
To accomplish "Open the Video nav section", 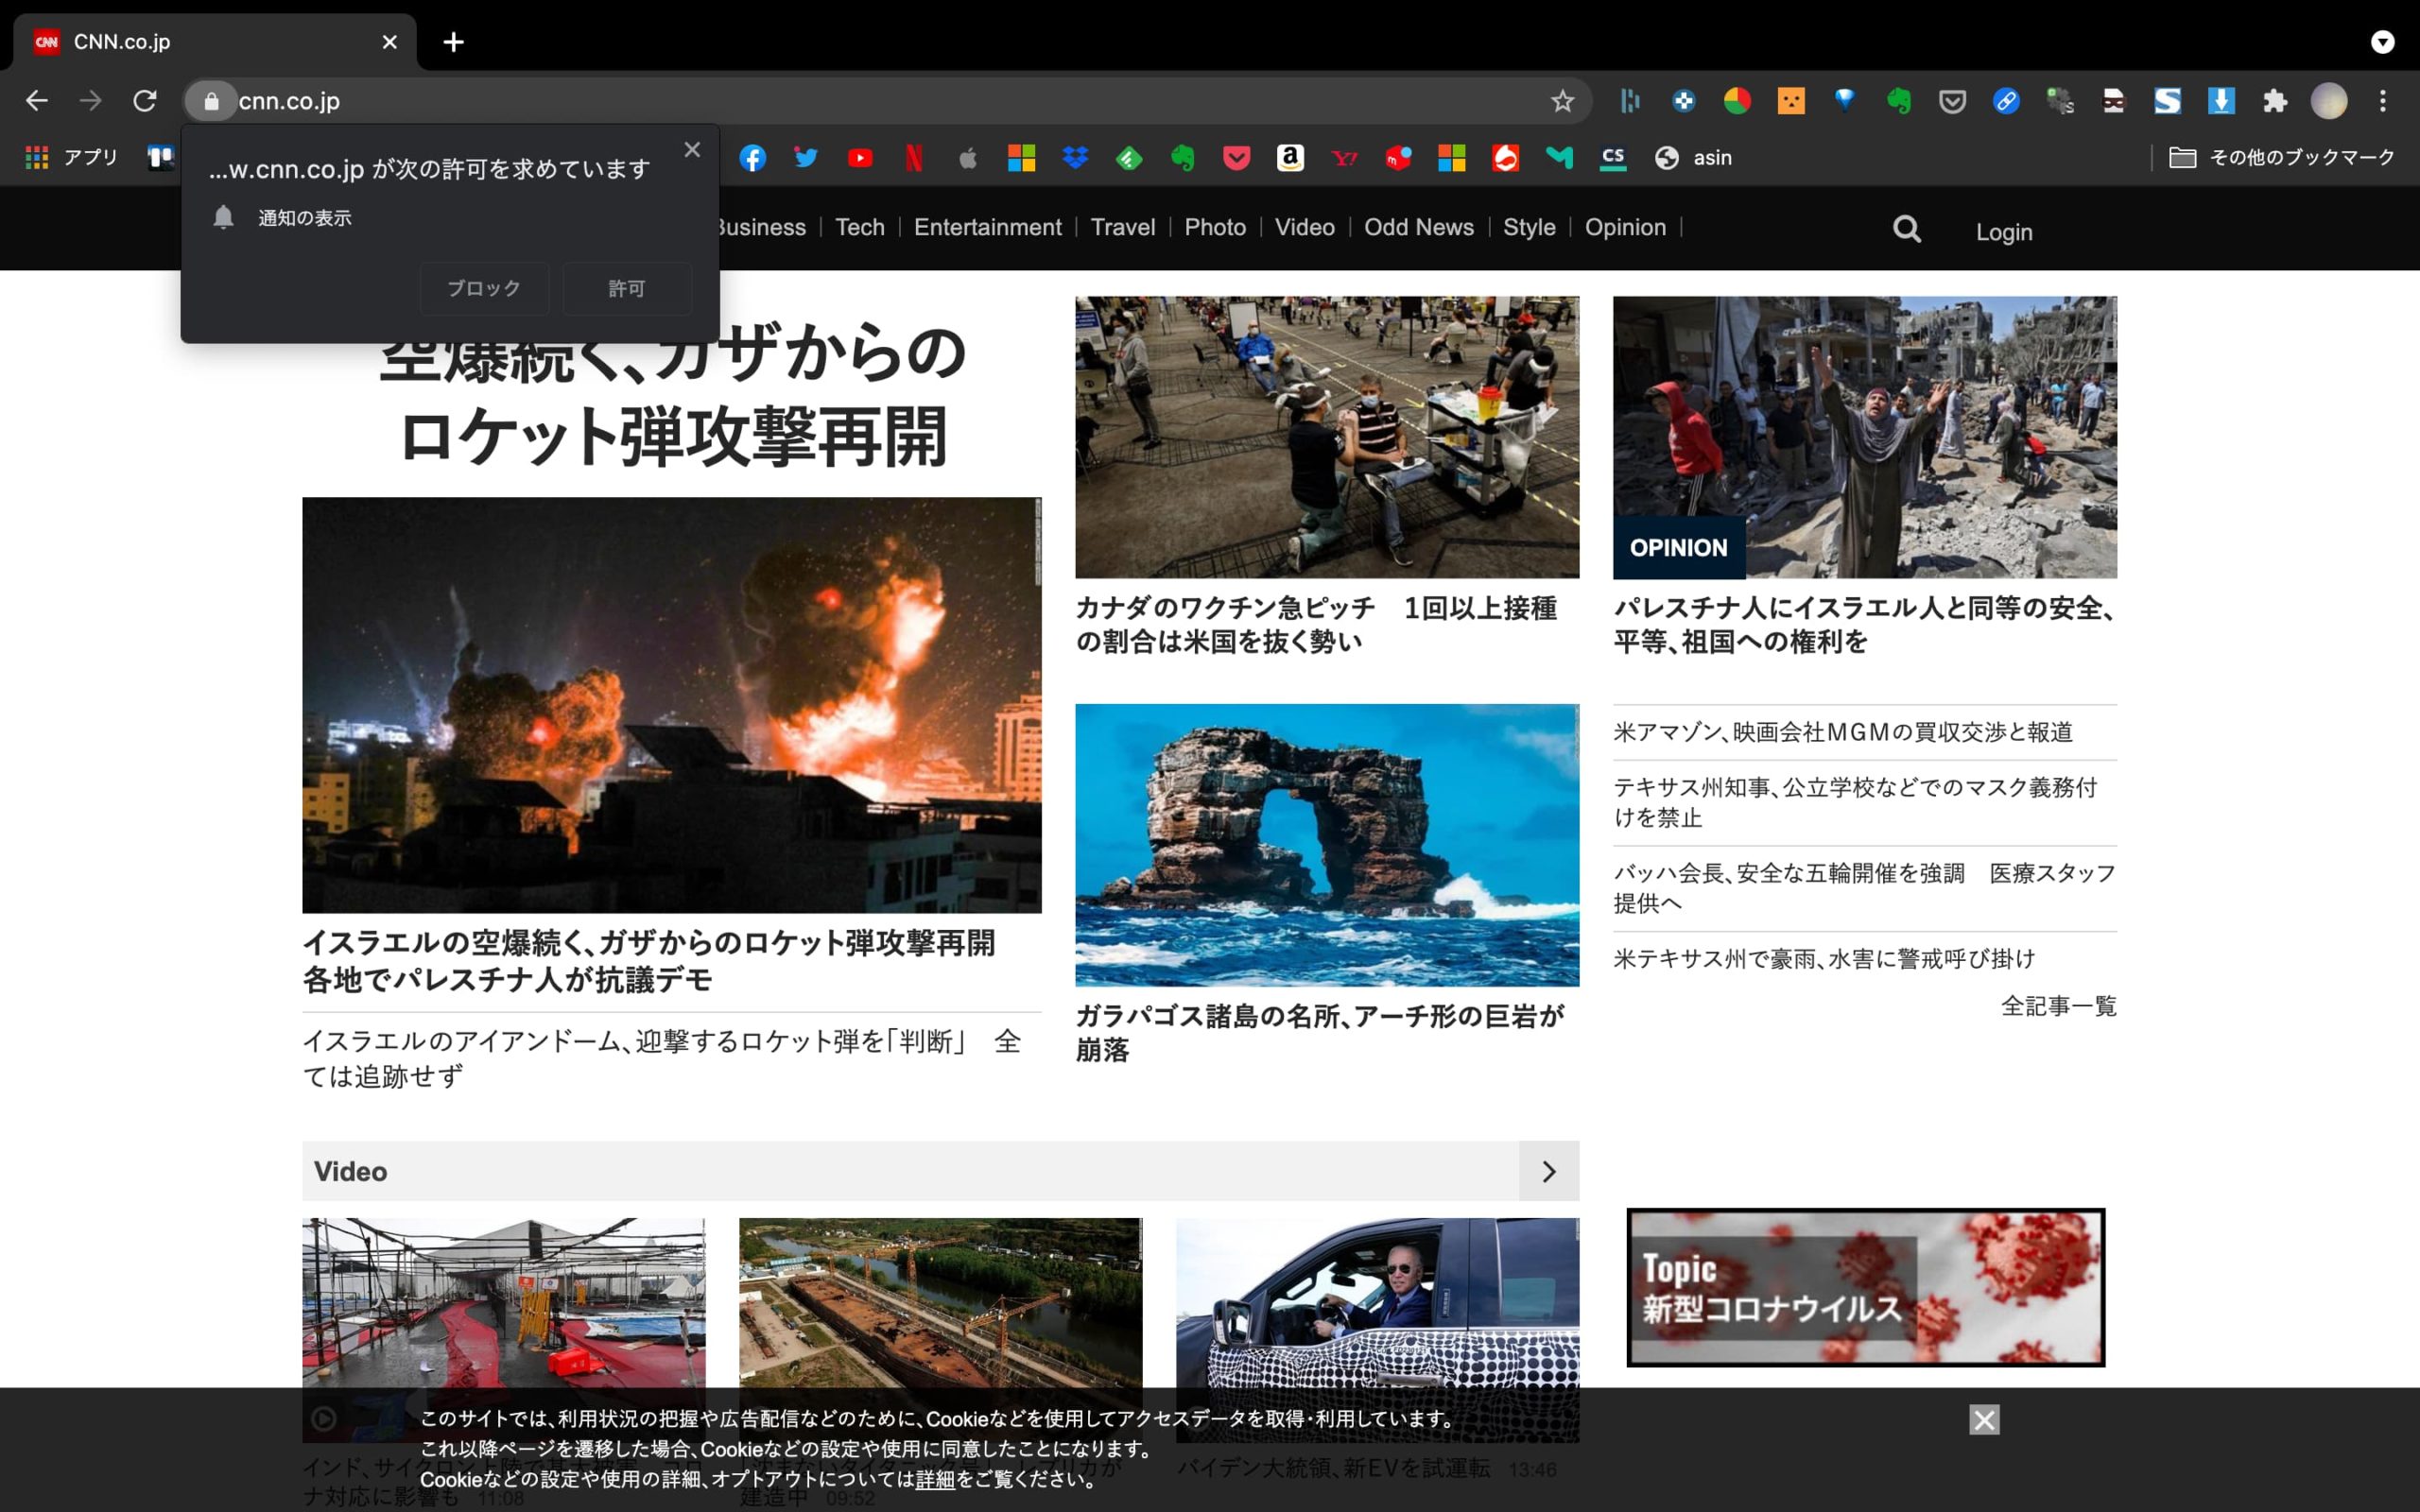I will point(1304,227).
